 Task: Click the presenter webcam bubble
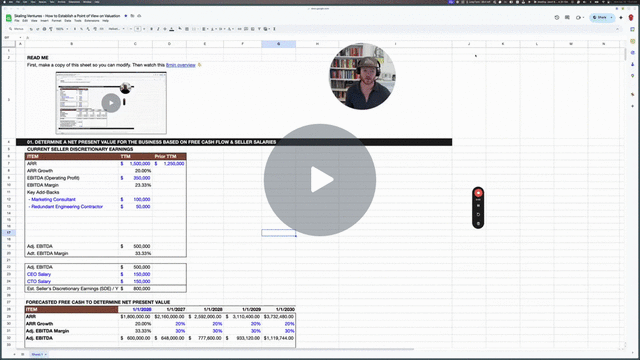[x=362, y=76]
